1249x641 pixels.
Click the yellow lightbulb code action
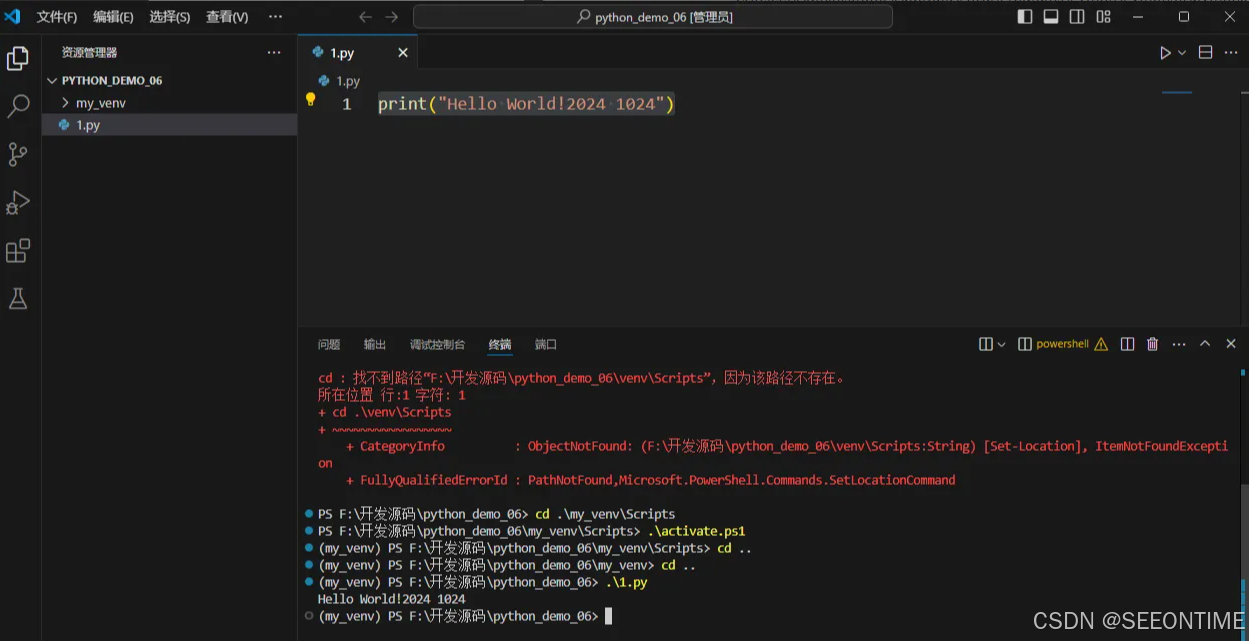tap(310, 99)
